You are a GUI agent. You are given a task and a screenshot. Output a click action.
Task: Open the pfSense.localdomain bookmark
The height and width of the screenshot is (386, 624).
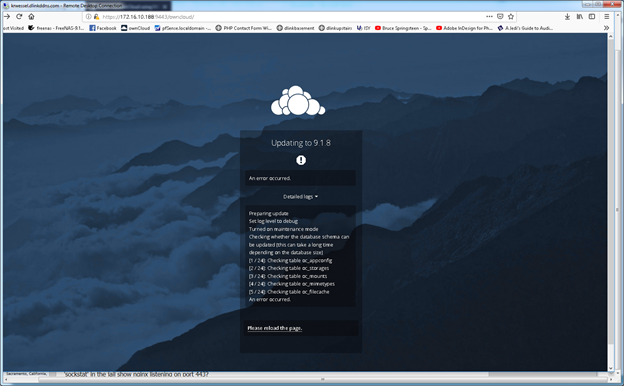coord(183,28)
